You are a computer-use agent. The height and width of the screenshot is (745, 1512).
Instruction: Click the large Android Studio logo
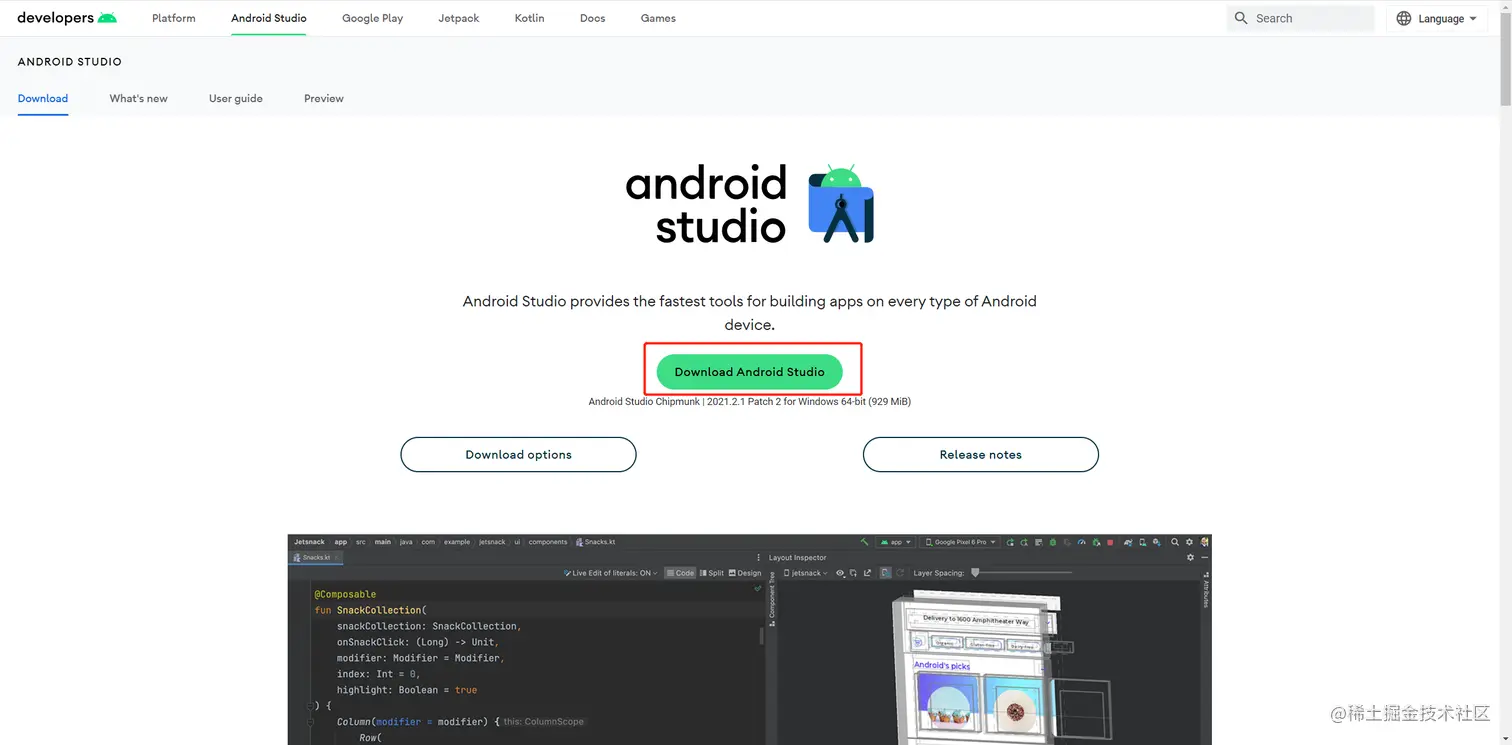(x=750, y=204)
